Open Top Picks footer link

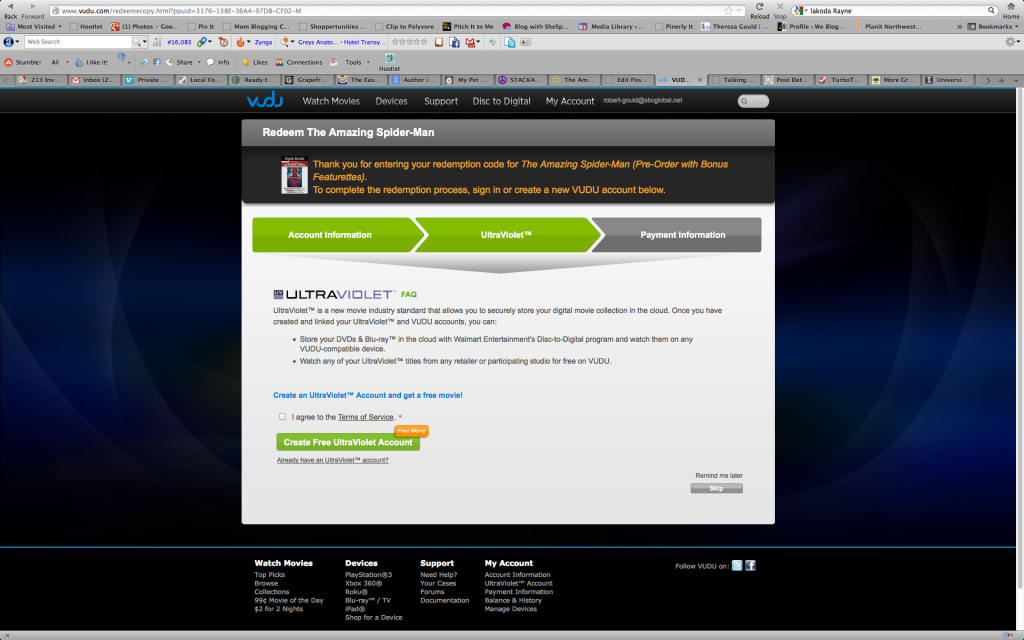pos(270,575)
